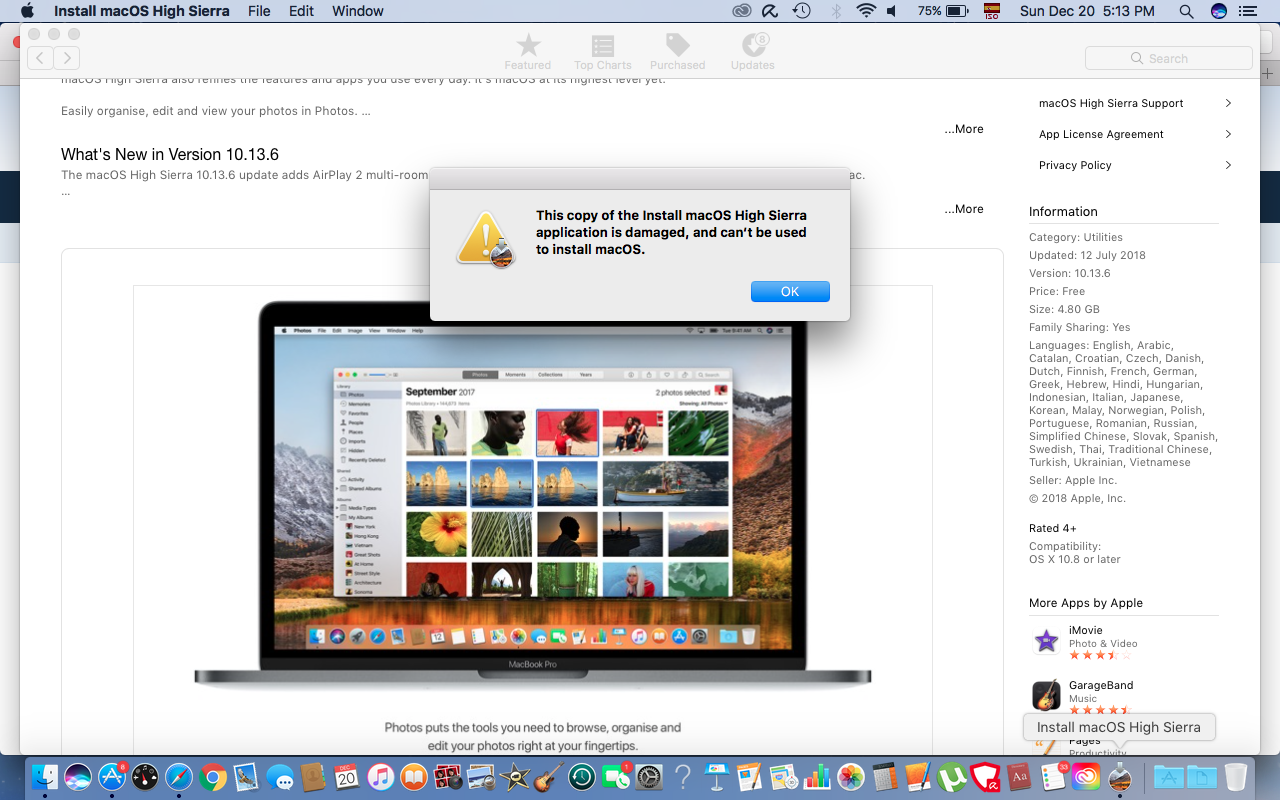Go back with the App Store back arrow
Screen dimensions: 1280x800
(x=40, y=58)
